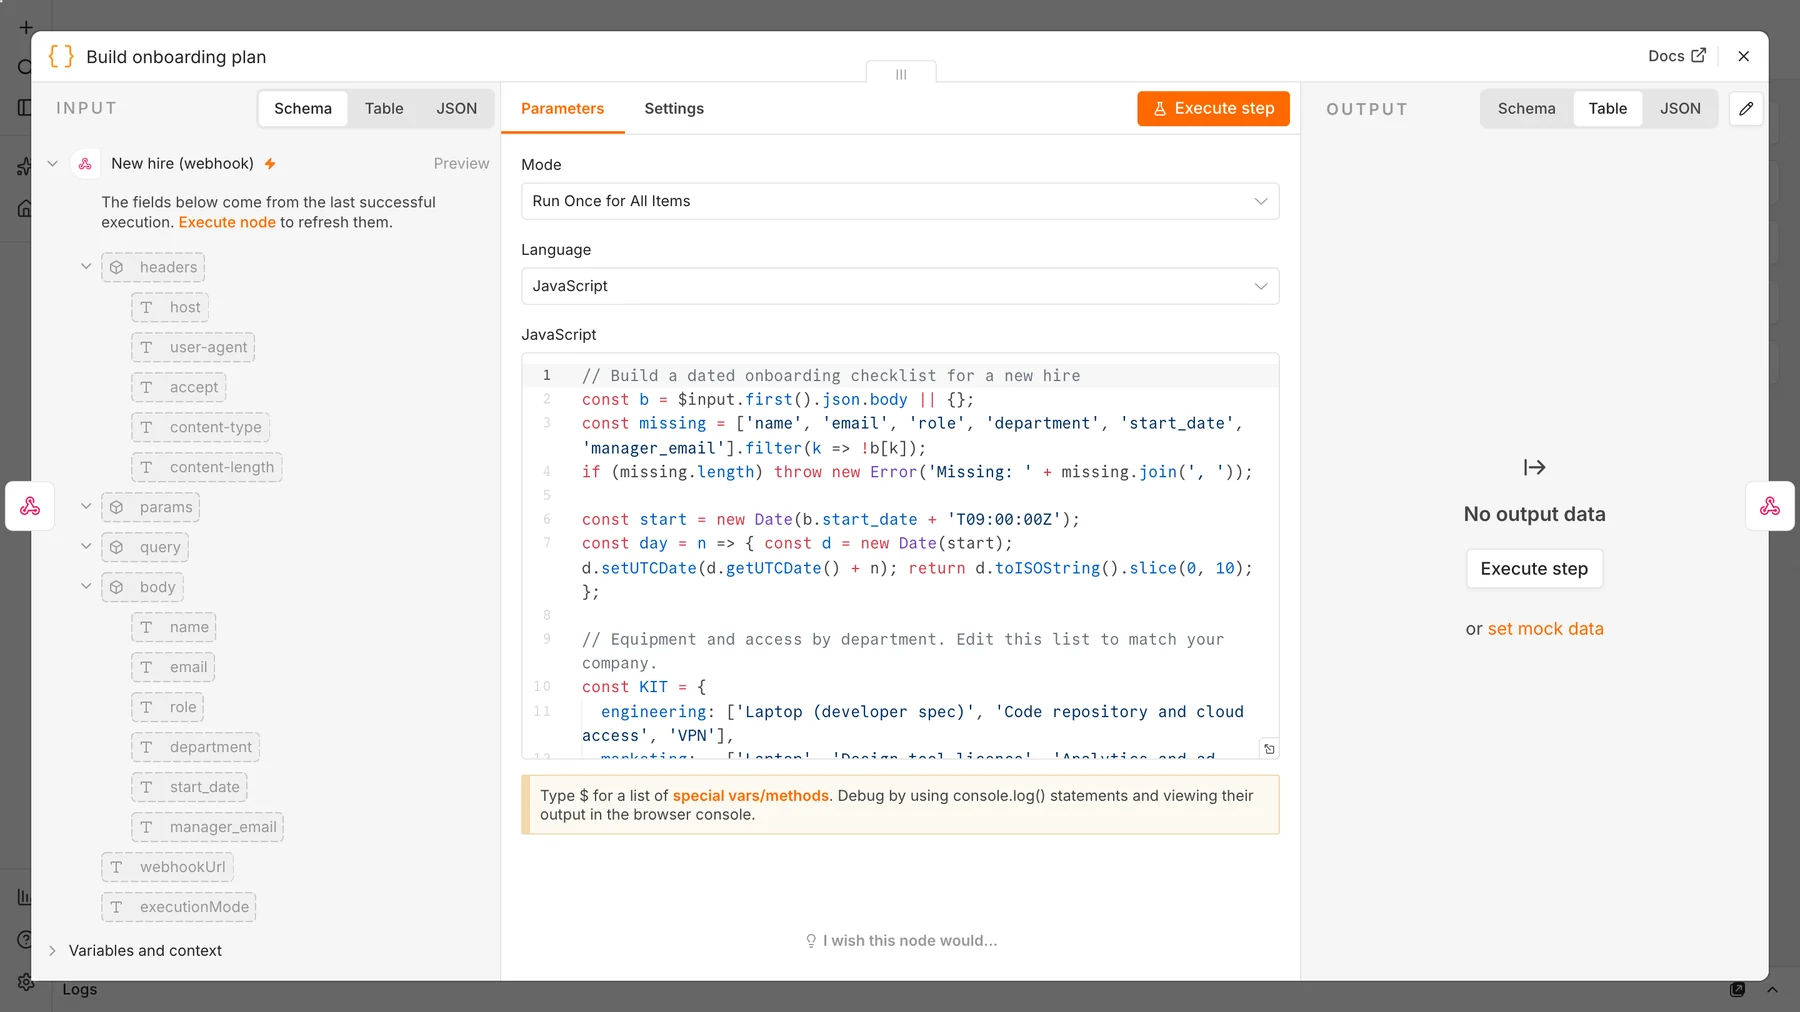Select the accept field
Screen dimensions: 1800x1012
pos(179,387)
